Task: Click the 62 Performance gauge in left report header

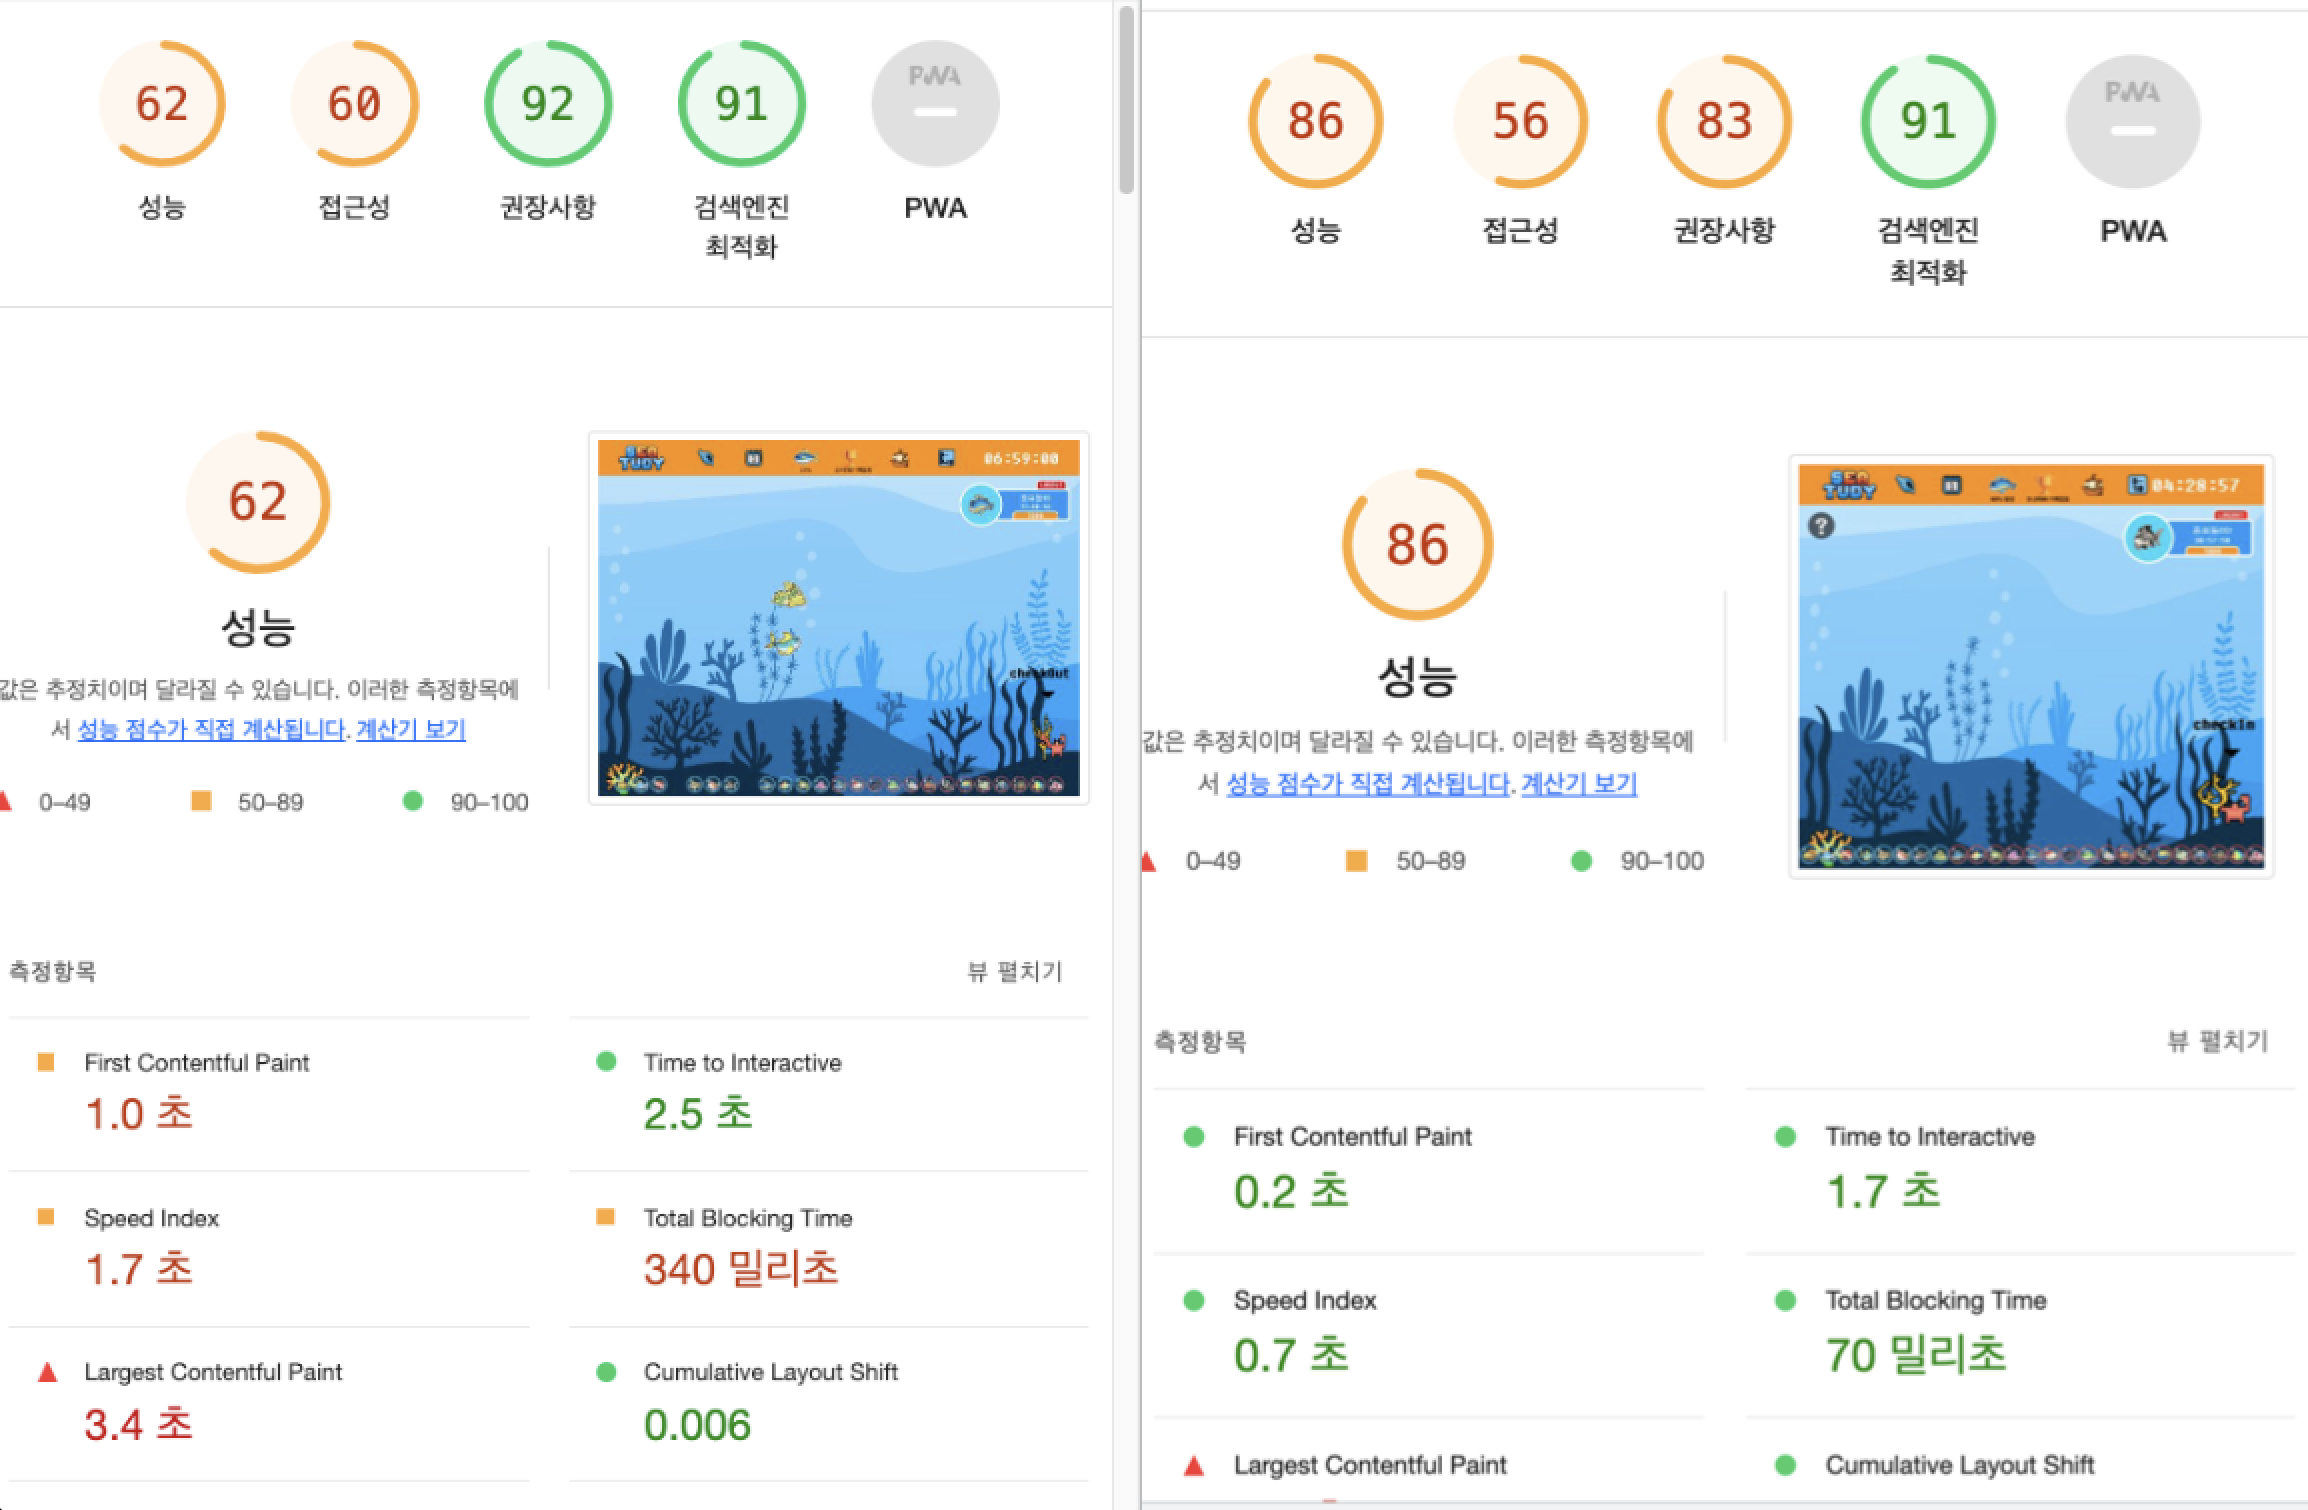Action: coord(162,104)
